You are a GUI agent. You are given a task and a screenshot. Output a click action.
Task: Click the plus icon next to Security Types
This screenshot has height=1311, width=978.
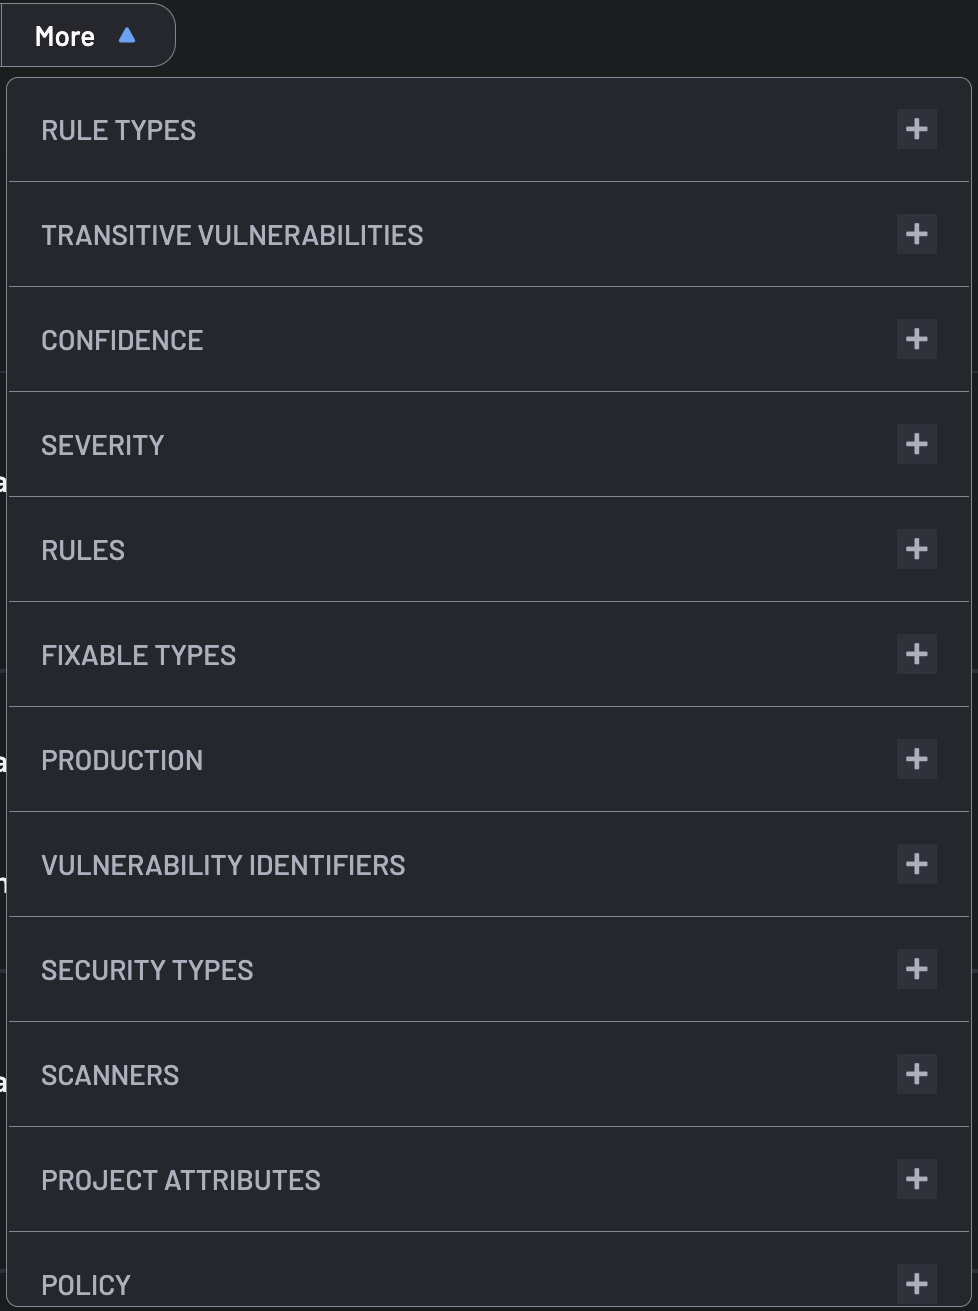917,969
